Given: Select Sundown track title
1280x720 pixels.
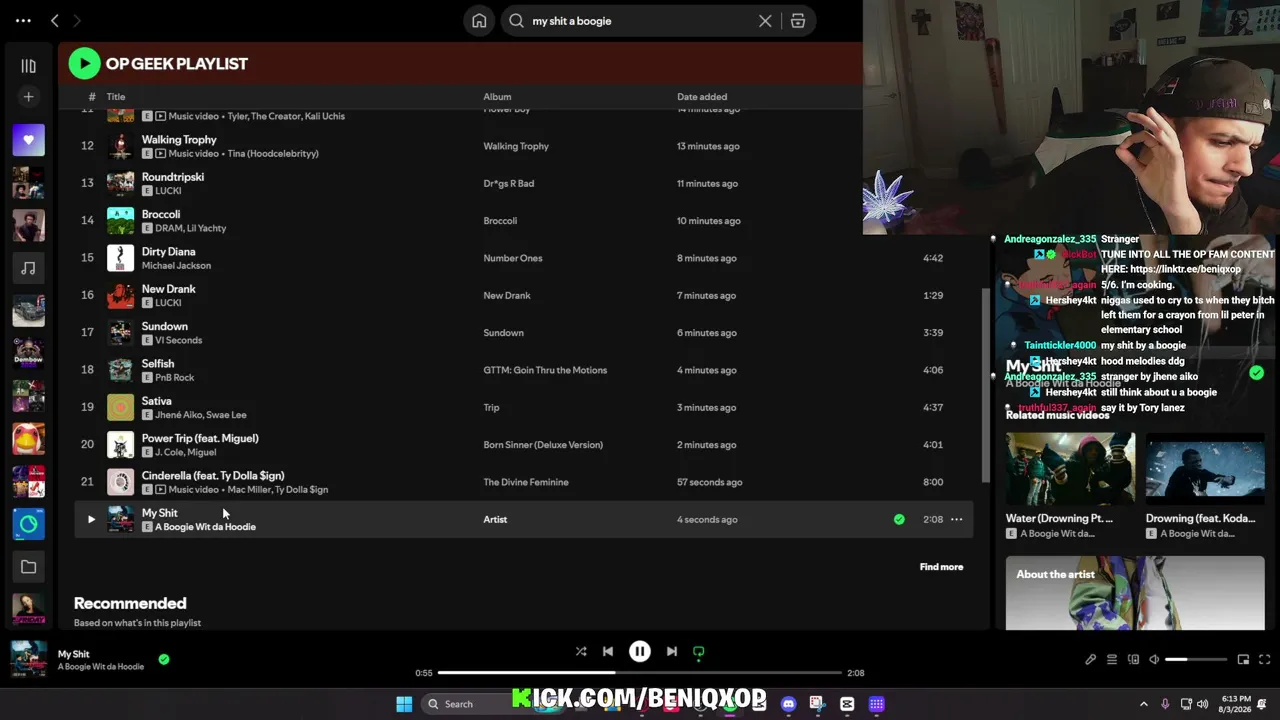Looking at the screenshot, I should (165, 326).
